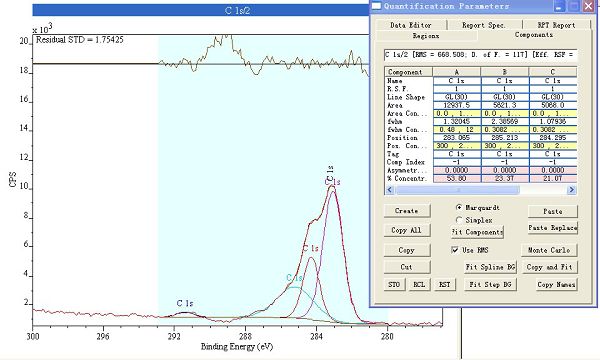Click the C 1s/2 spectrum title bar

201,10
